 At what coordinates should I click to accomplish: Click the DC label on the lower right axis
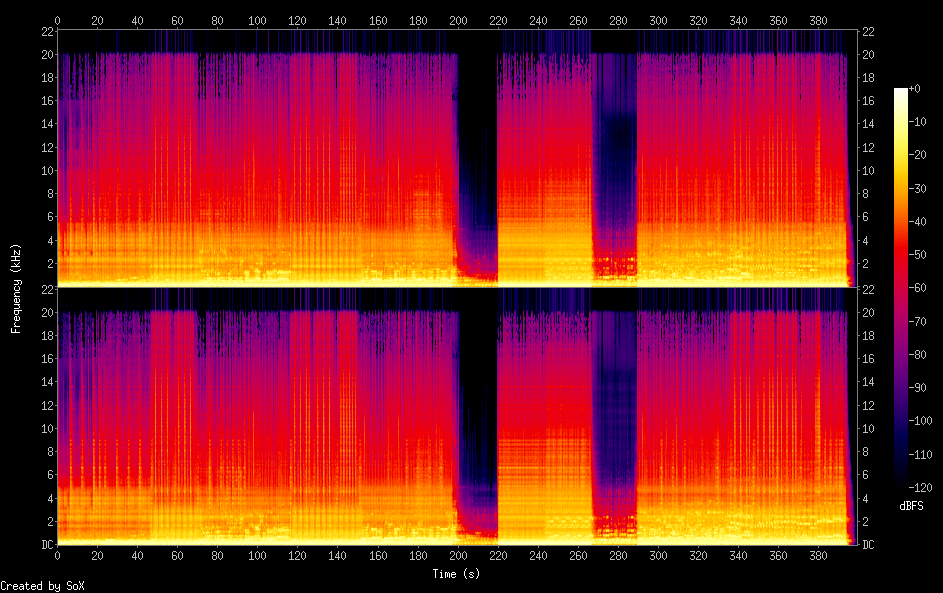click(x=869, y=544)
